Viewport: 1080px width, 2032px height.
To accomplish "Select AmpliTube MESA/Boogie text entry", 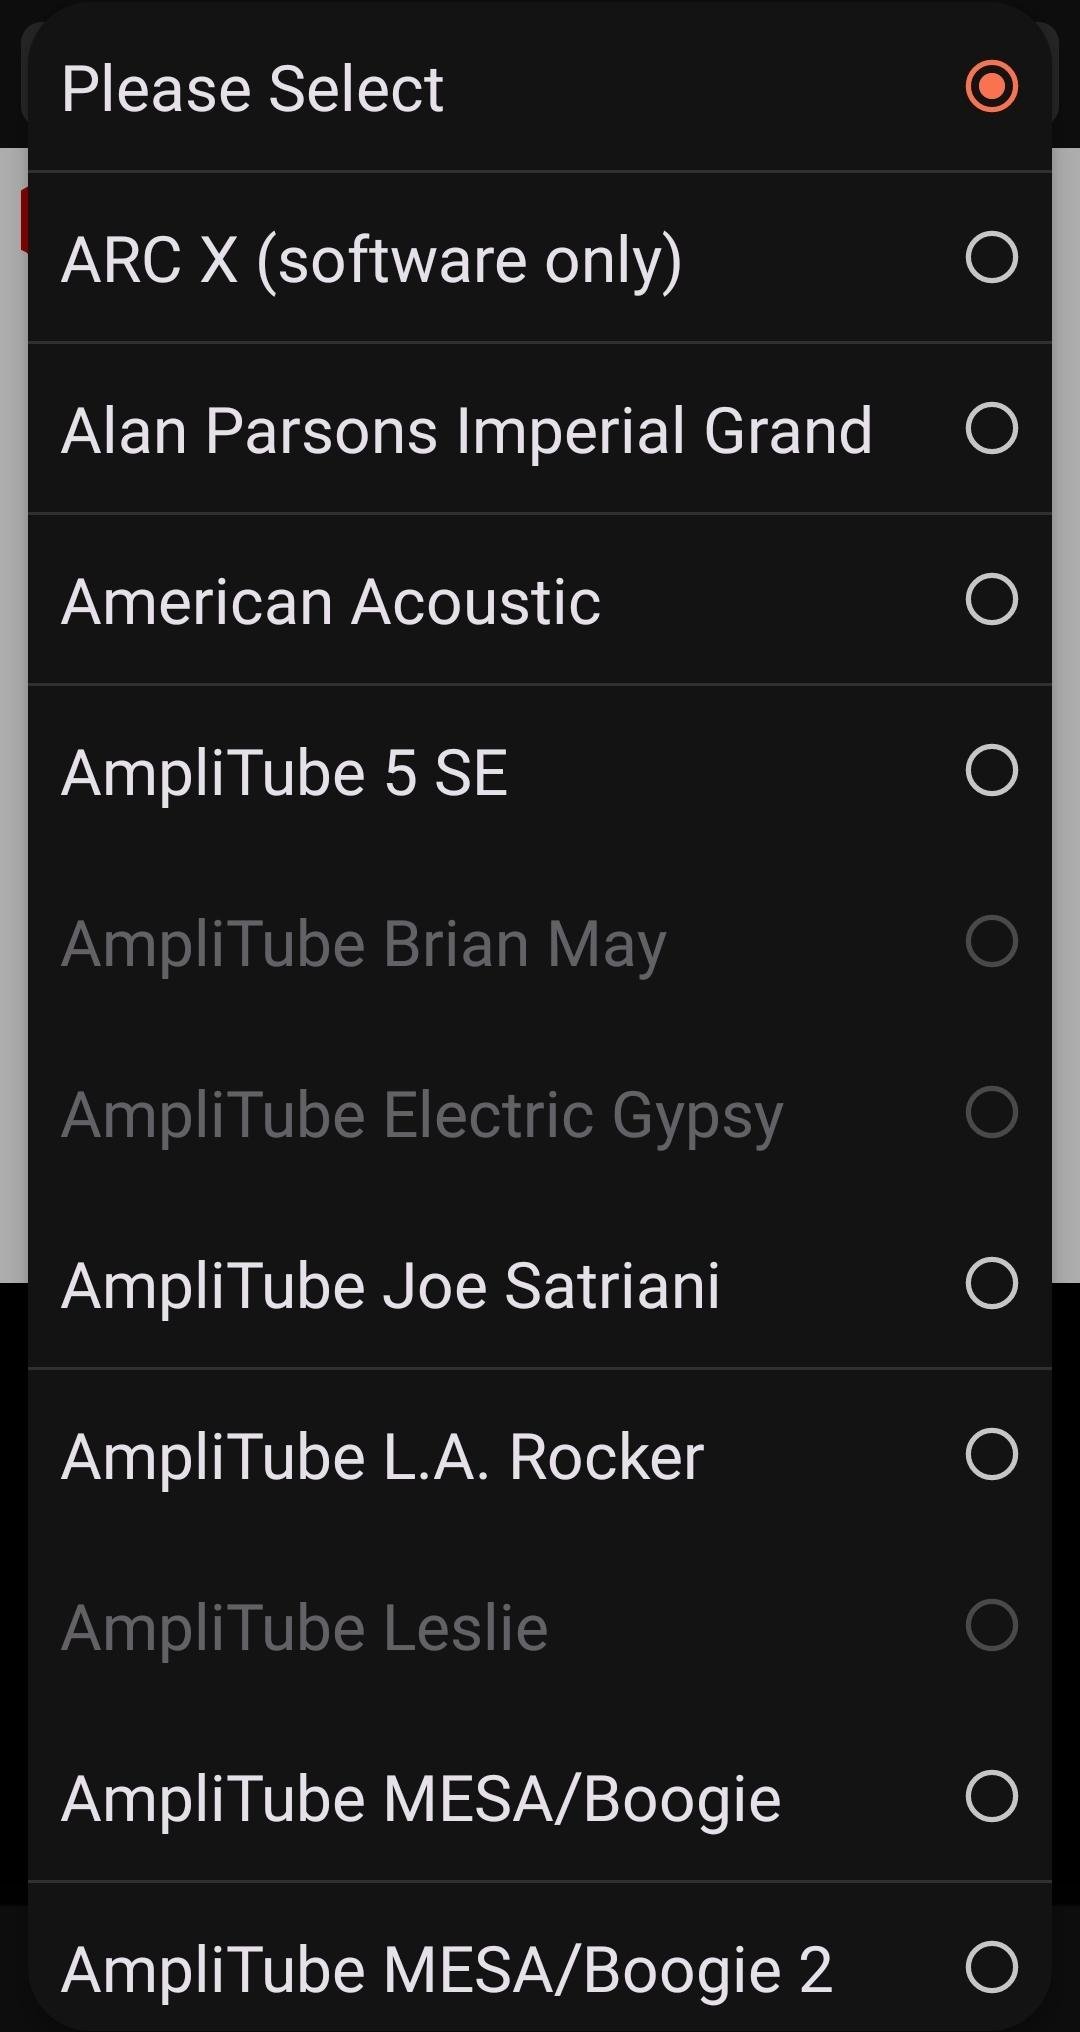I will (421, 1799).
